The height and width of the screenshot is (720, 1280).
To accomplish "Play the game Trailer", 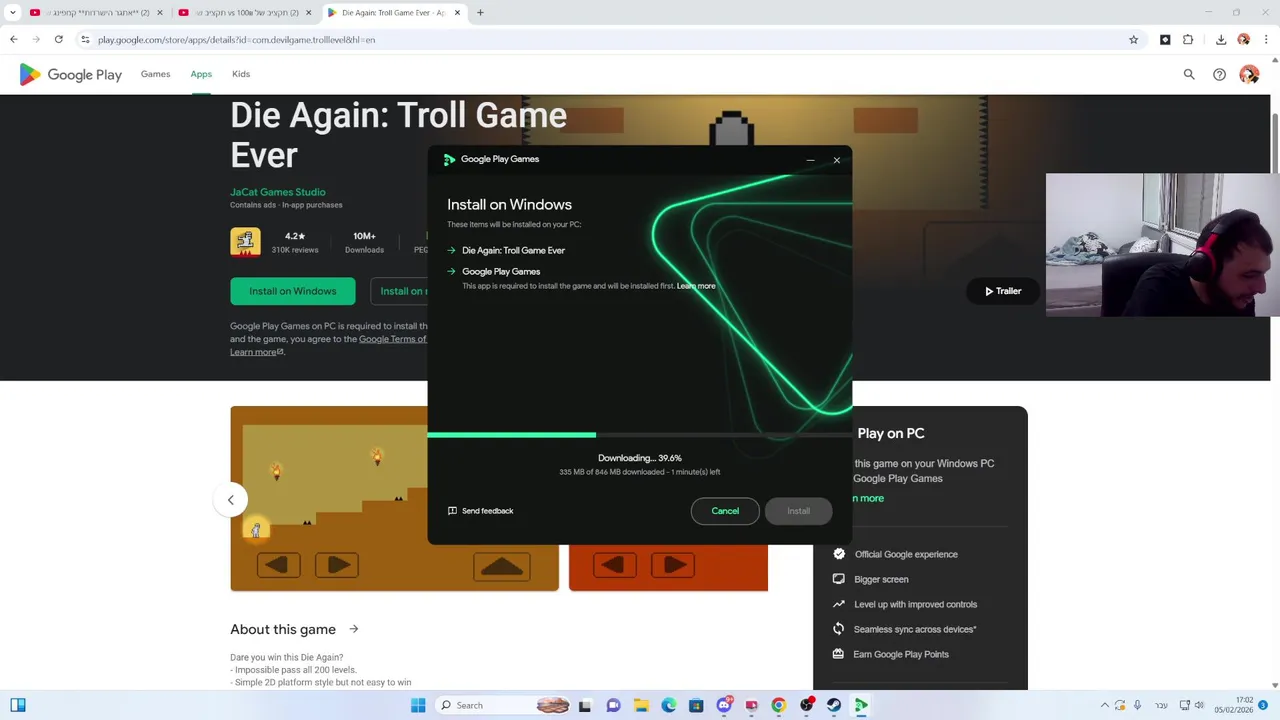I will point(1003,291).
